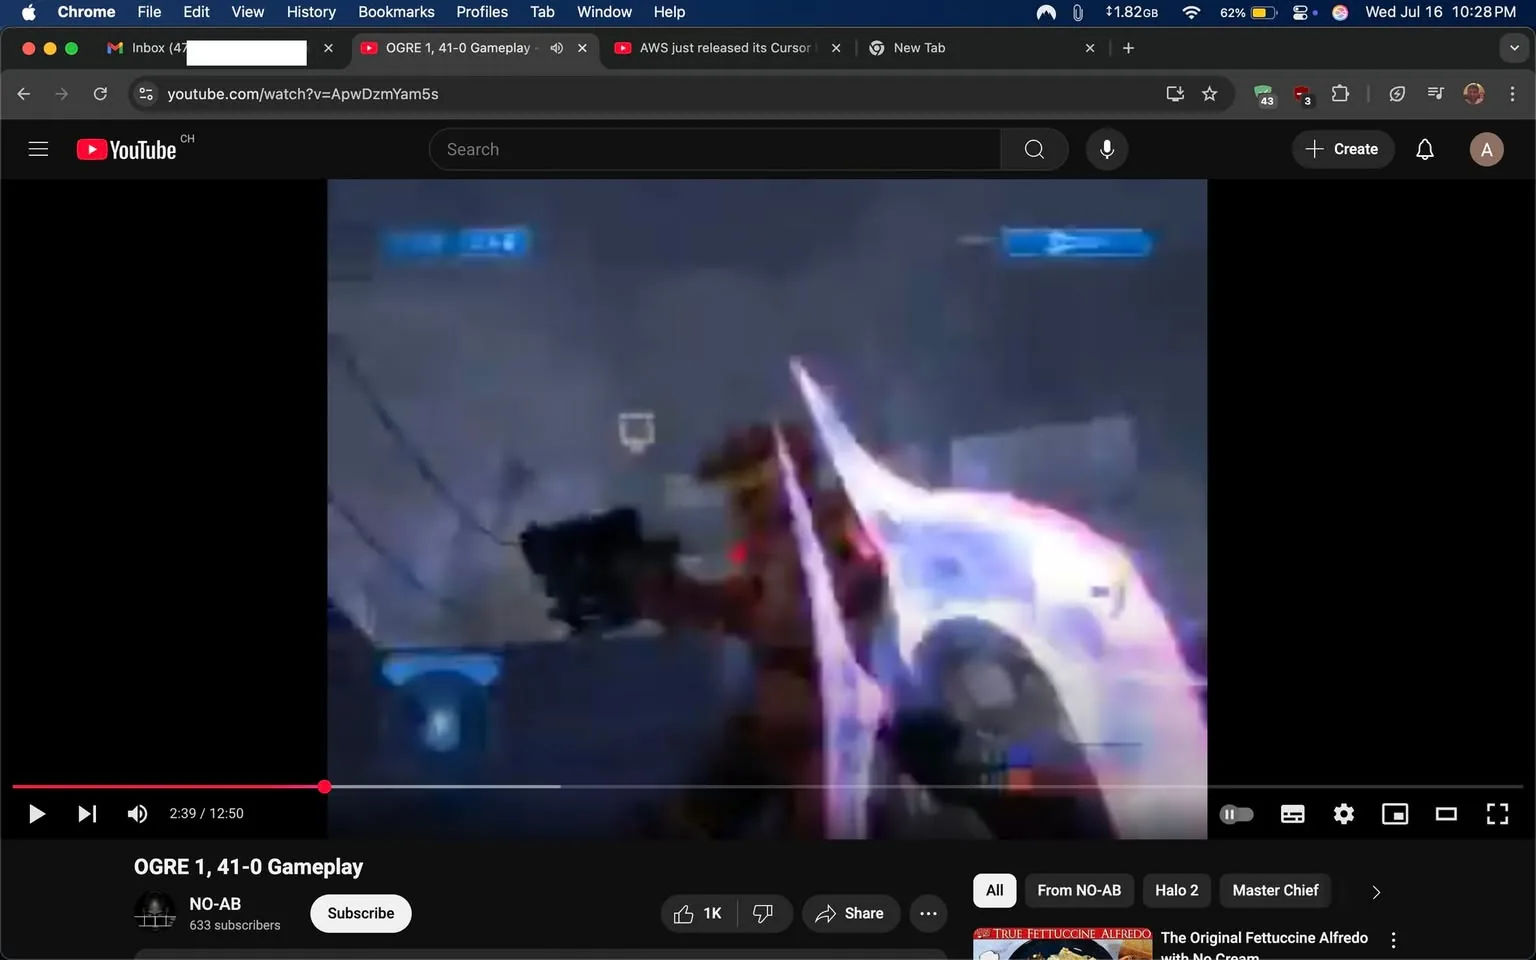The height and width of the screenshot is (960, 1536).
Task: Open YouTube notifications bell
Action: coord(1424,148)
